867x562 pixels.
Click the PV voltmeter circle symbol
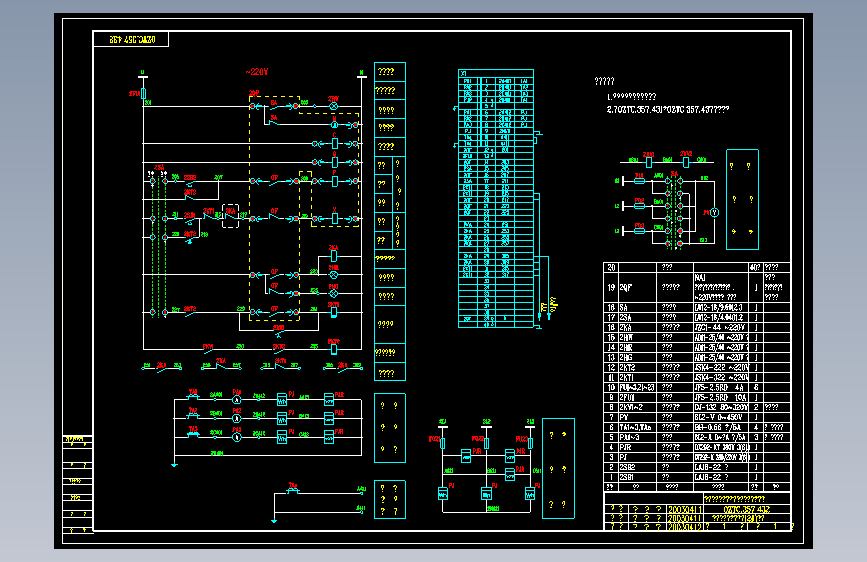click(714, 212)
